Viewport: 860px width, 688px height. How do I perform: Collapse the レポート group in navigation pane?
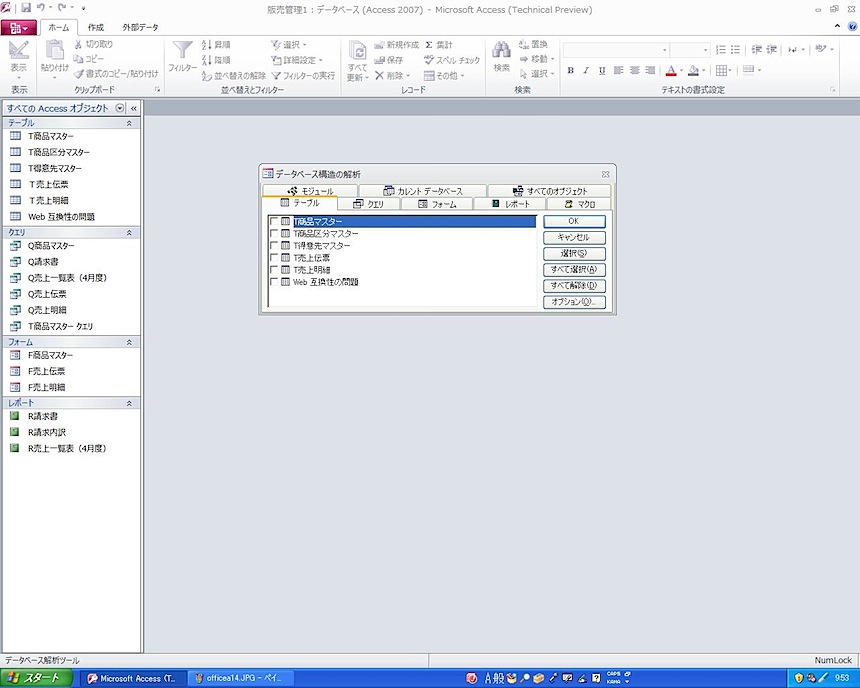pyautogui.click(x=129, y=403)
